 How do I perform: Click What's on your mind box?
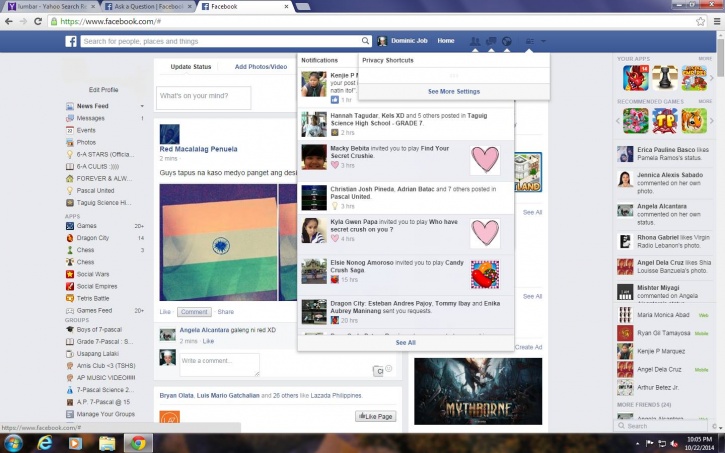point(203,98)
